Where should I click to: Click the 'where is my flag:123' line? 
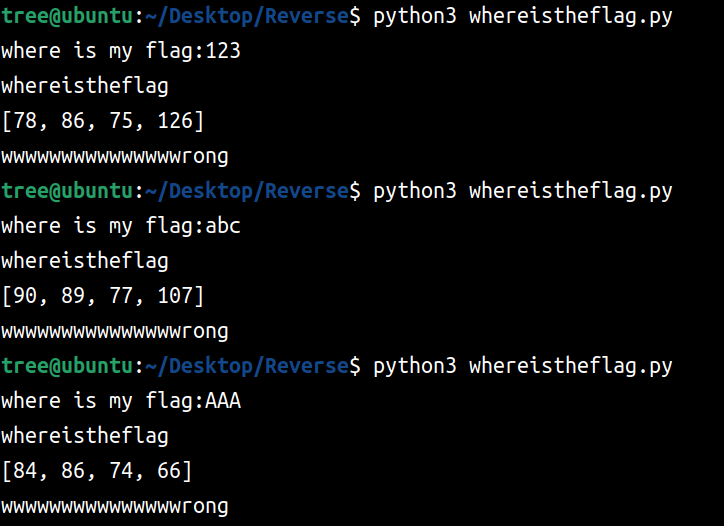[121, 51]
